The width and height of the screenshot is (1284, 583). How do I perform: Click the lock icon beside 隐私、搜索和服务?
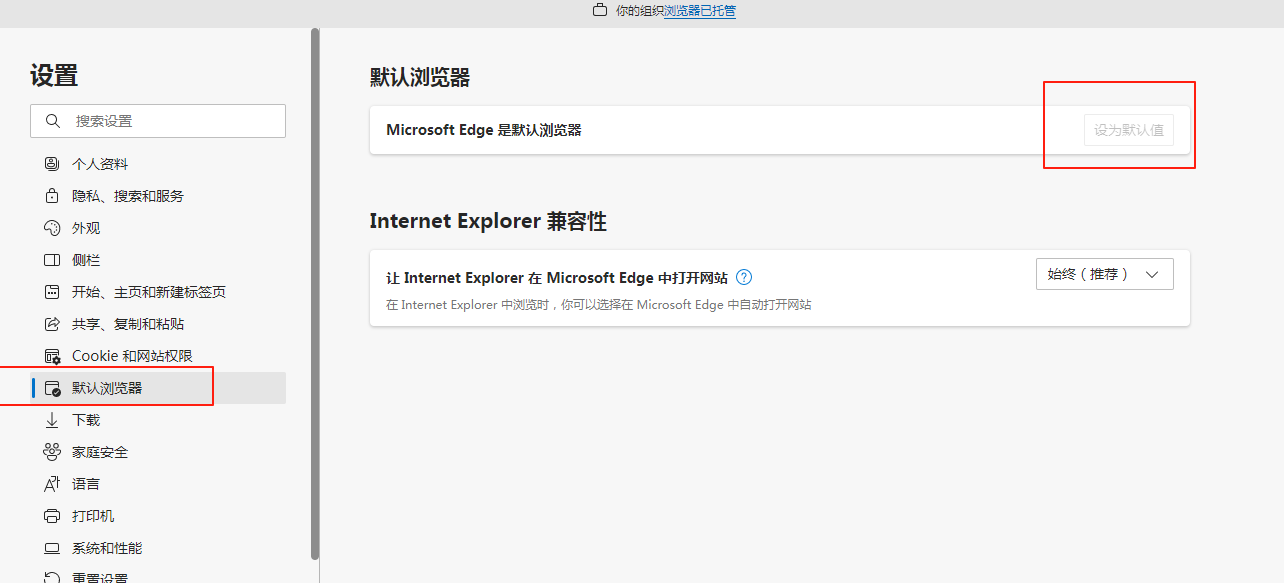click(x=53, y=196)
